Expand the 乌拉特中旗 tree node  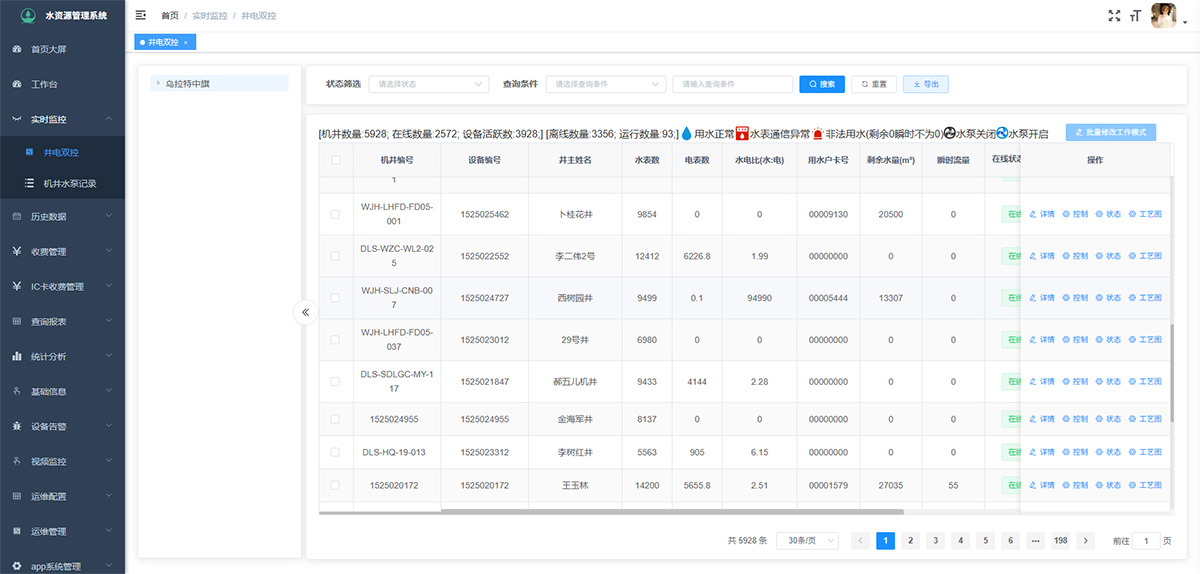(x=158, y=84)
